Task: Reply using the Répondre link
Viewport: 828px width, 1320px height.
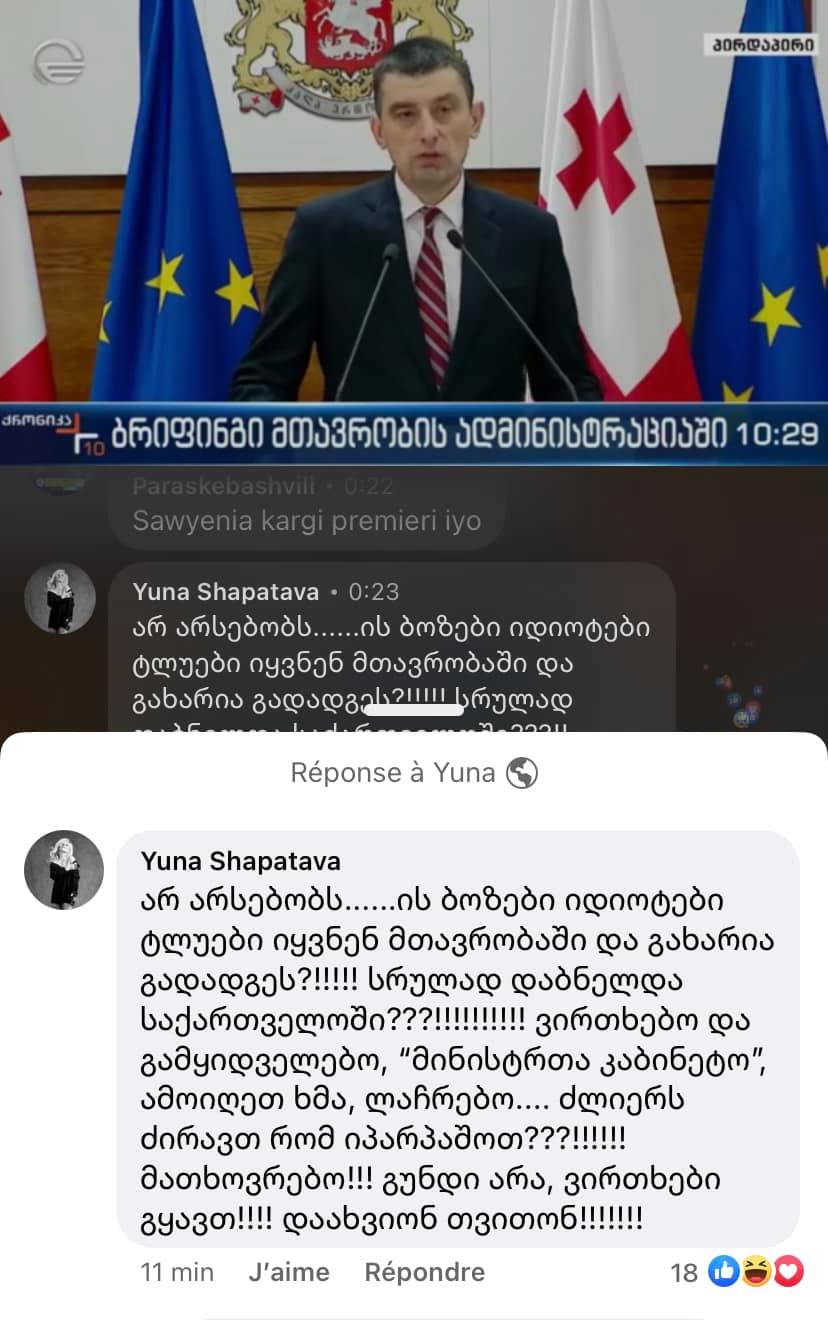Action: (425, 1272)
